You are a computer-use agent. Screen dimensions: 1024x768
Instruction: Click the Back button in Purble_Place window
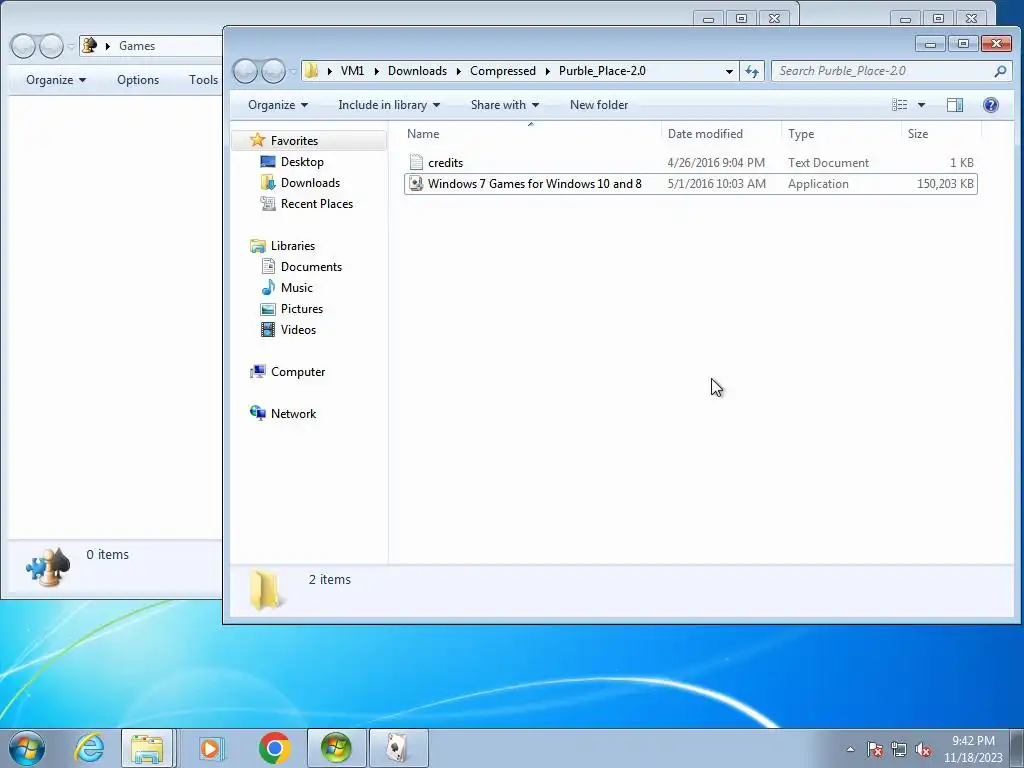click(x=246, y=71)
